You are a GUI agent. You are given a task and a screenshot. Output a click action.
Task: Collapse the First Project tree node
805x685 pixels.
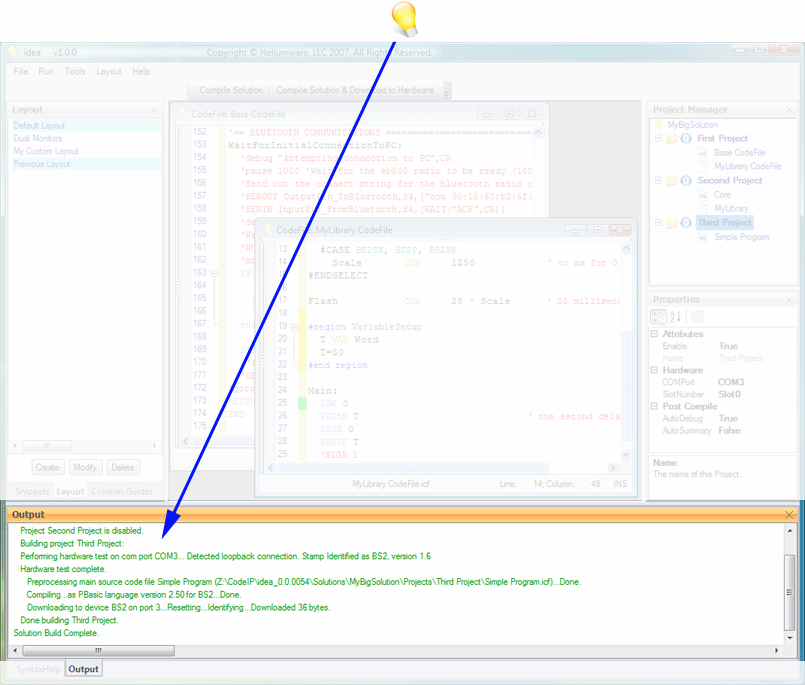pyautogui.click(x=658, y=138)
